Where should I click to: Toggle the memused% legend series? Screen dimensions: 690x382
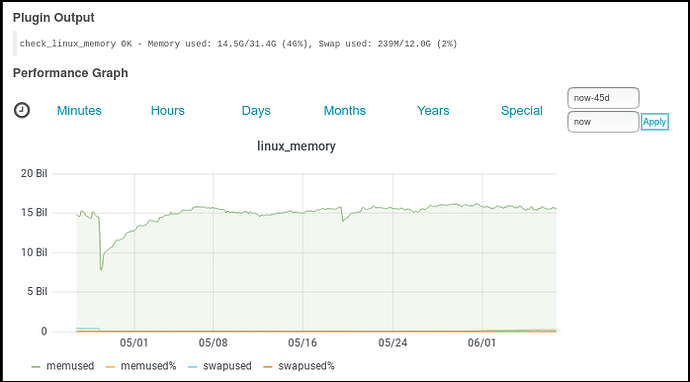[148, 366]
